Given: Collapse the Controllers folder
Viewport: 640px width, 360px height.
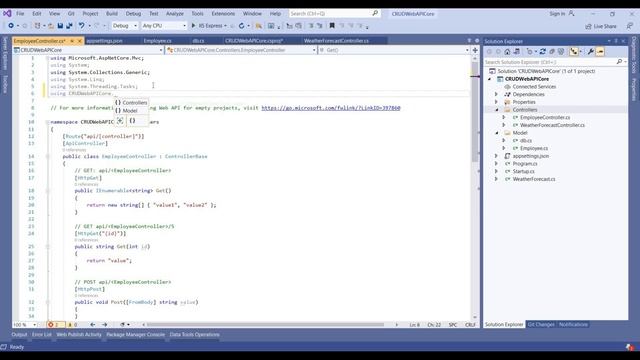Looking at the screenshot, I should [497, 110].
